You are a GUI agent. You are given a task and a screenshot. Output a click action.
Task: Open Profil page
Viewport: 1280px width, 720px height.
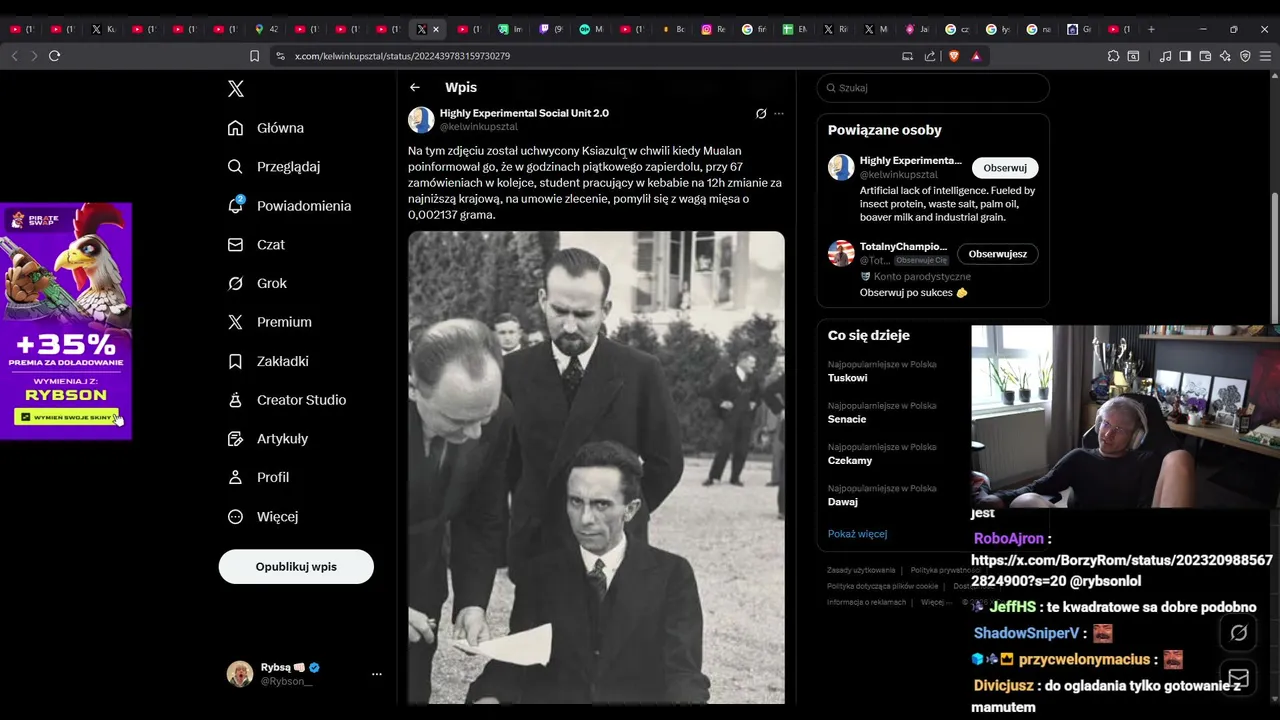(258, 478)
